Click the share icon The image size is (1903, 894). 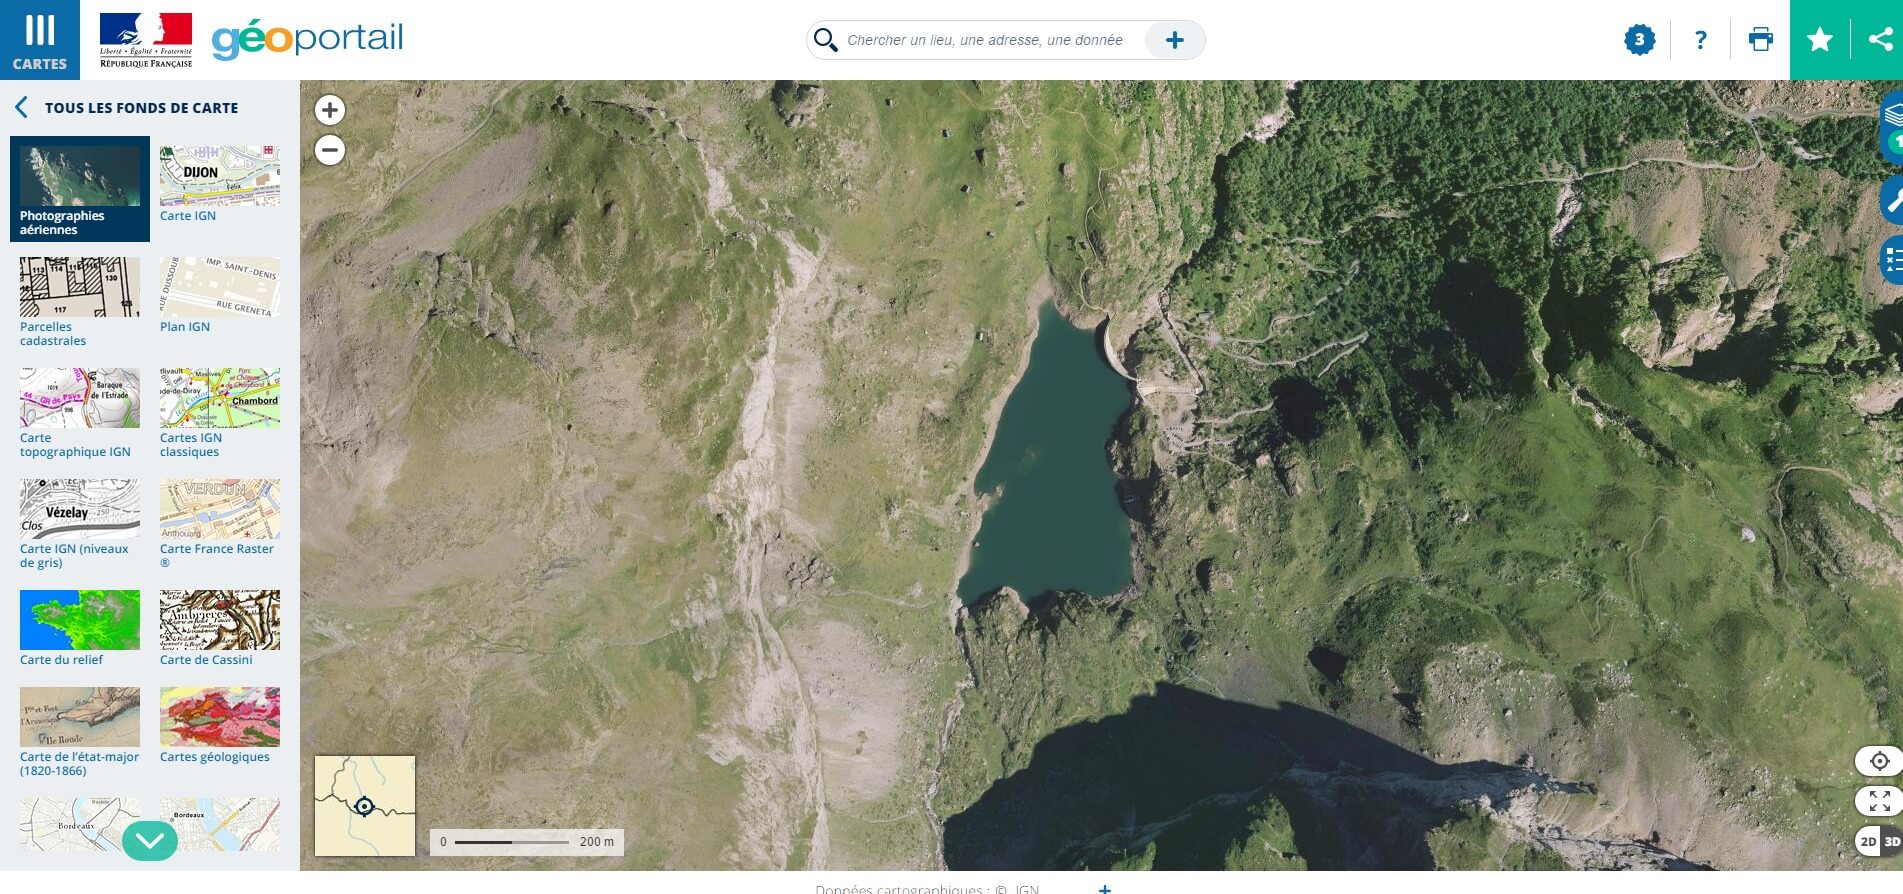(x=1880, y=40)
